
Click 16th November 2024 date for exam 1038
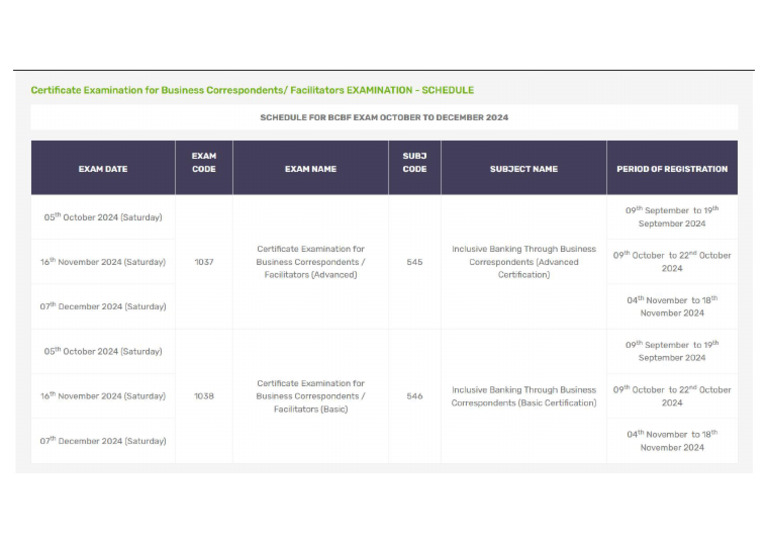(103, 396)
